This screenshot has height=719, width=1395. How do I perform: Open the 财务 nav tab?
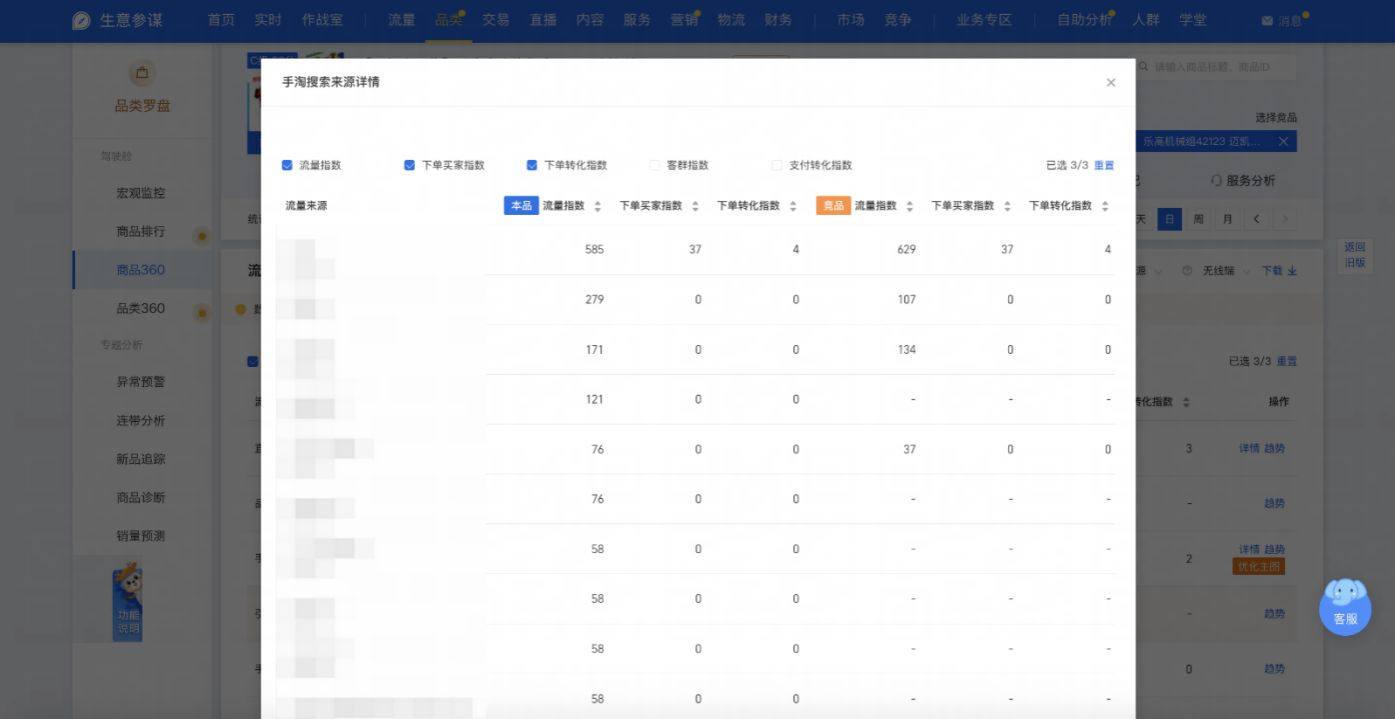[x=778, y=20]
